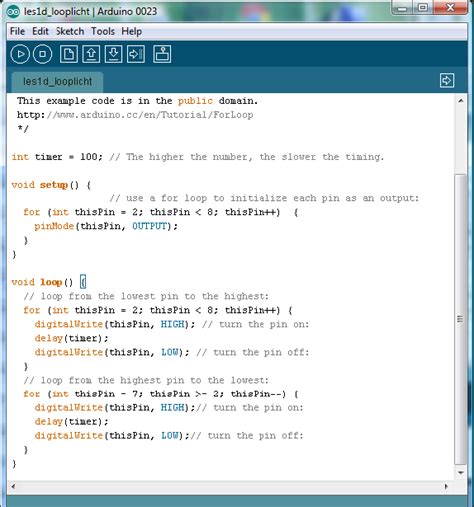Open the Sketch menu
The height and width of the screenshot is (507, 474).
tap(70, 31)
